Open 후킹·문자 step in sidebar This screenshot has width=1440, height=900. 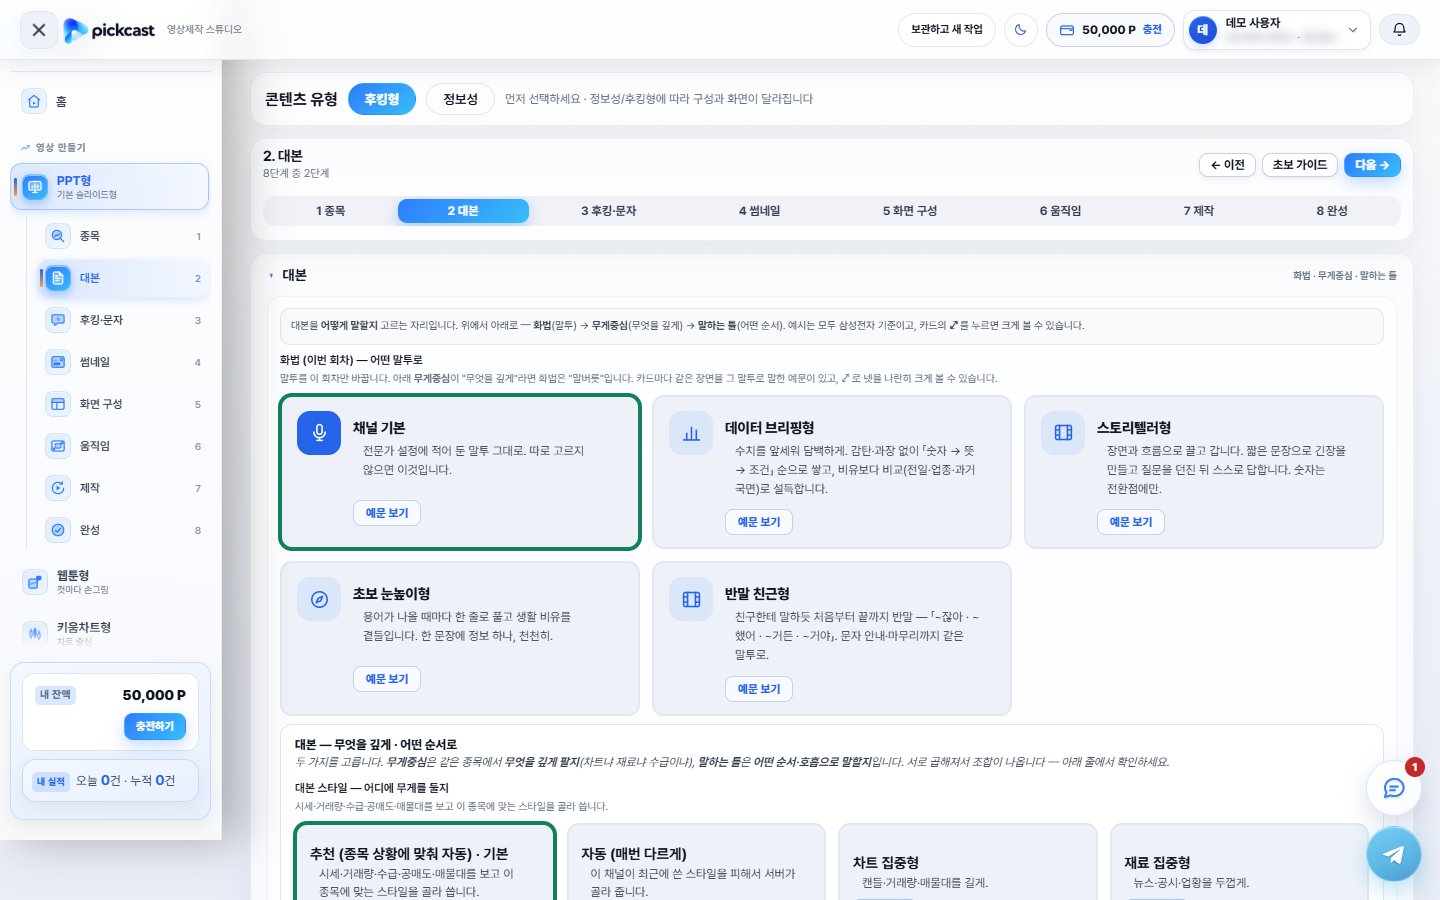click(x=123, y=320)
